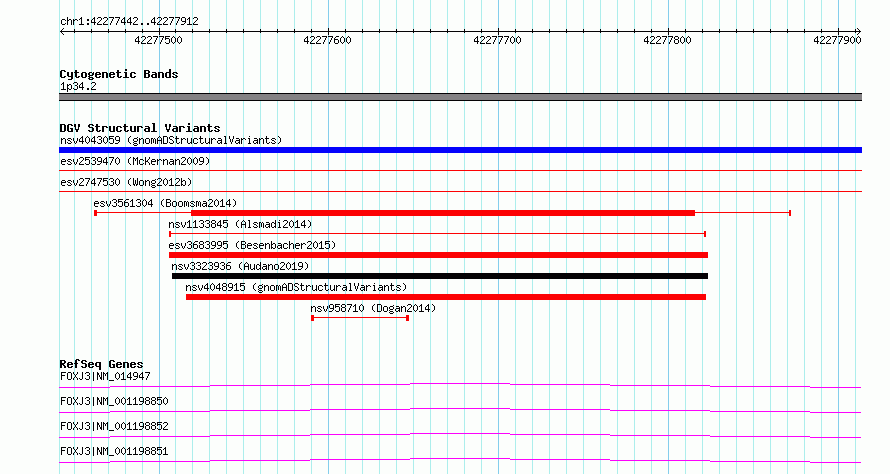Open the RefSeq Genes track title
The width and height of the screenshot is (890, 474).
tap(101, 364)
